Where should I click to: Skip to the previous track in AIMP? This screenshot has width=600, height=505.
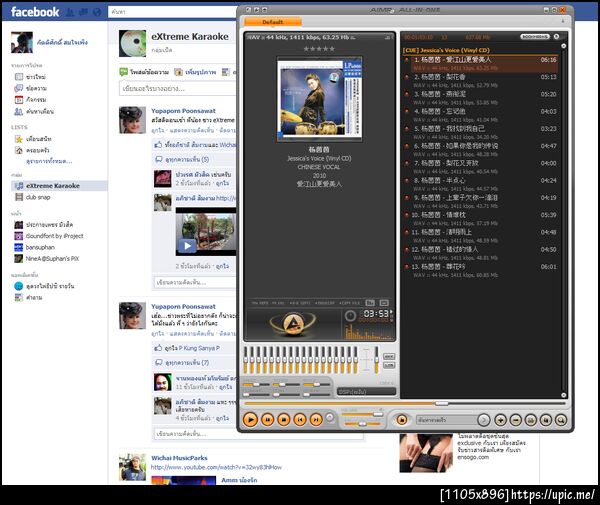point(300,420)
